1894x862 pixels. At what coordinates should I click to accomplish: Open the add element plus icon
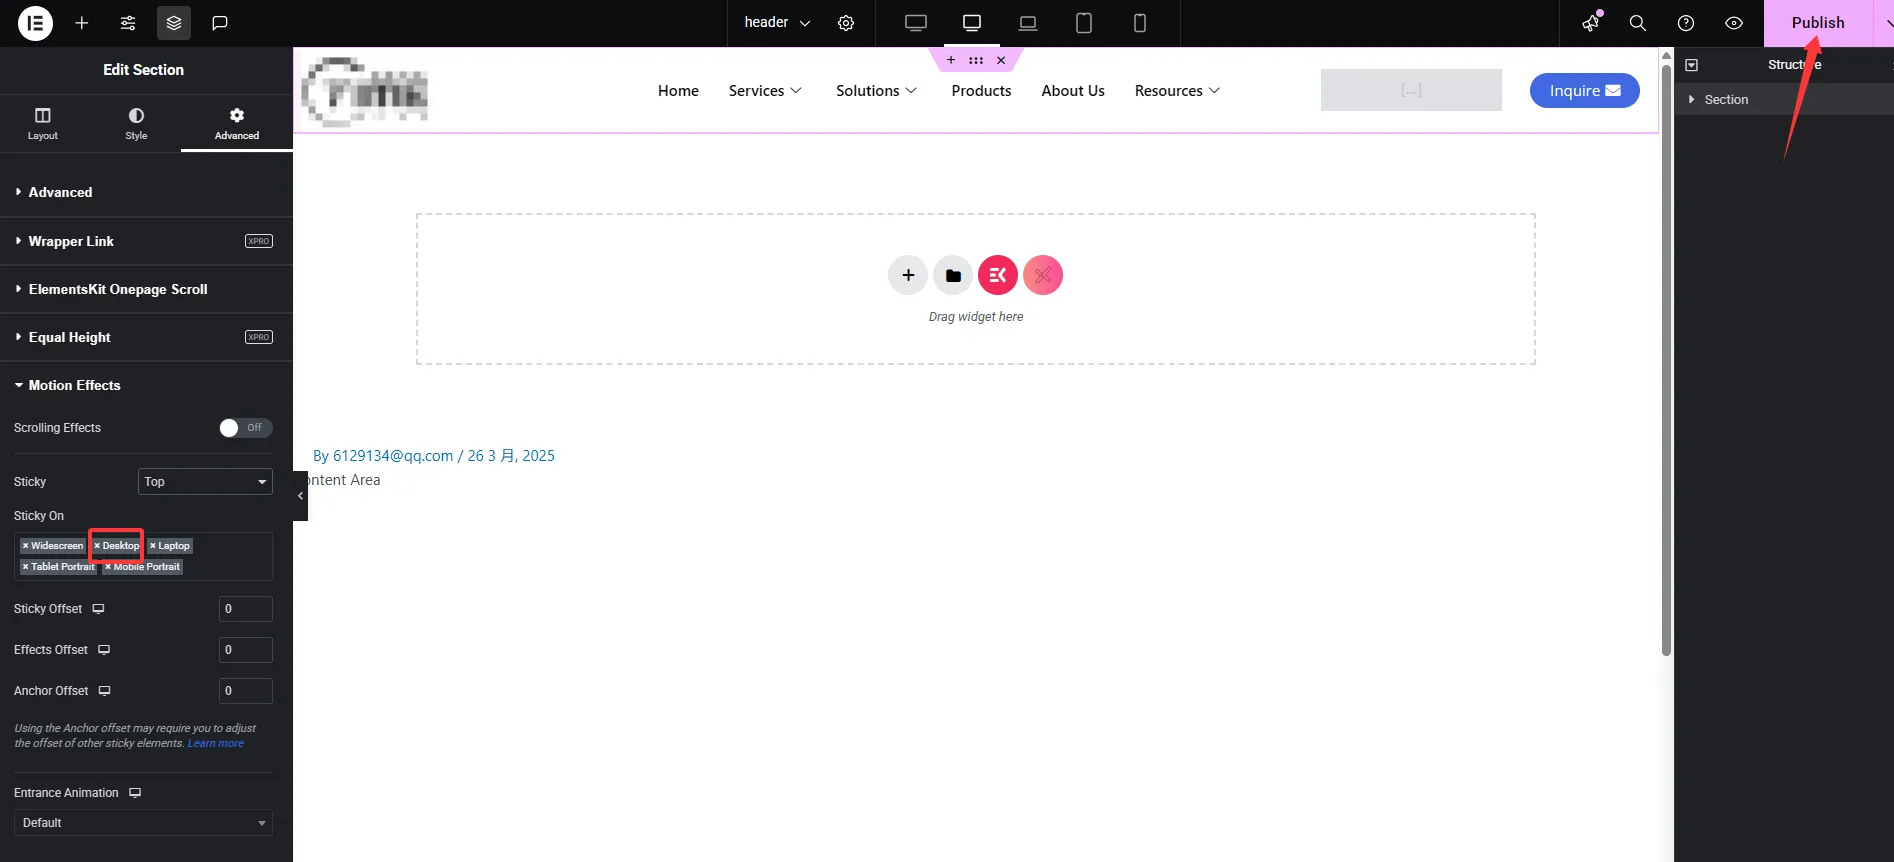tap(82, 23)
